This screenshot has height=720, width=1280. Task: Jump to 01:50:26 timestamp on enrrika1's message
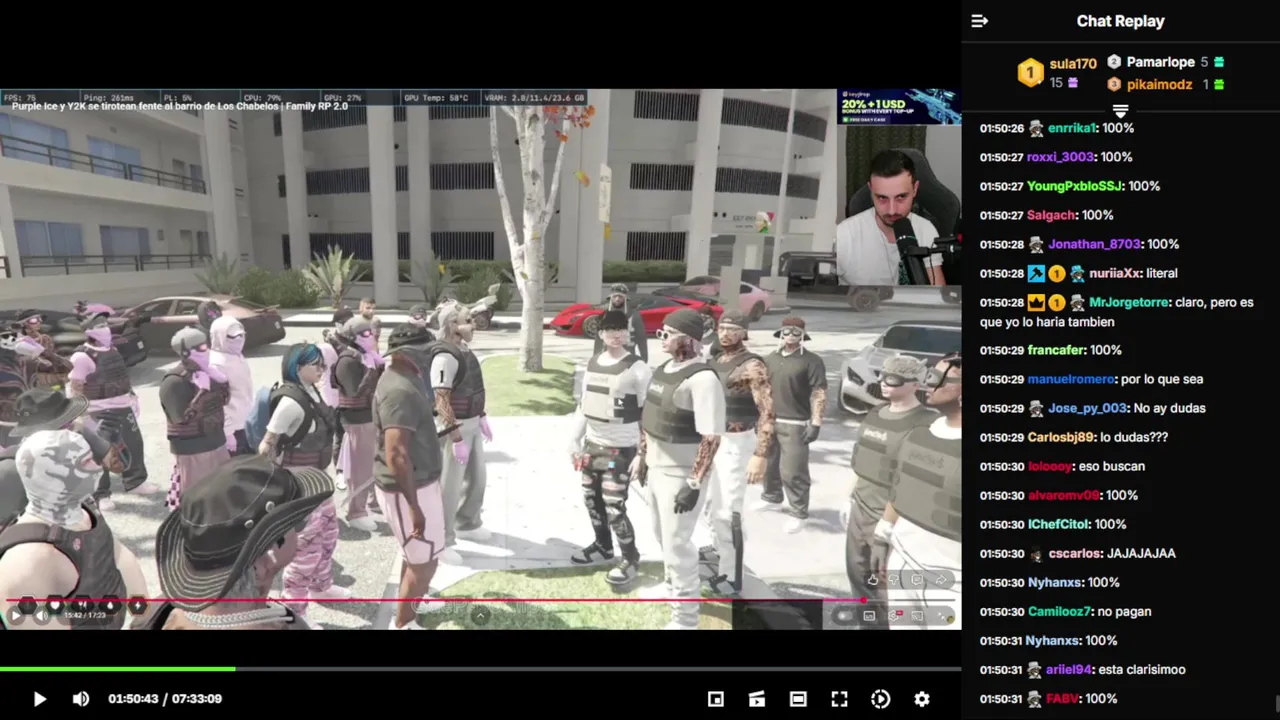(x=1001, y=128)
